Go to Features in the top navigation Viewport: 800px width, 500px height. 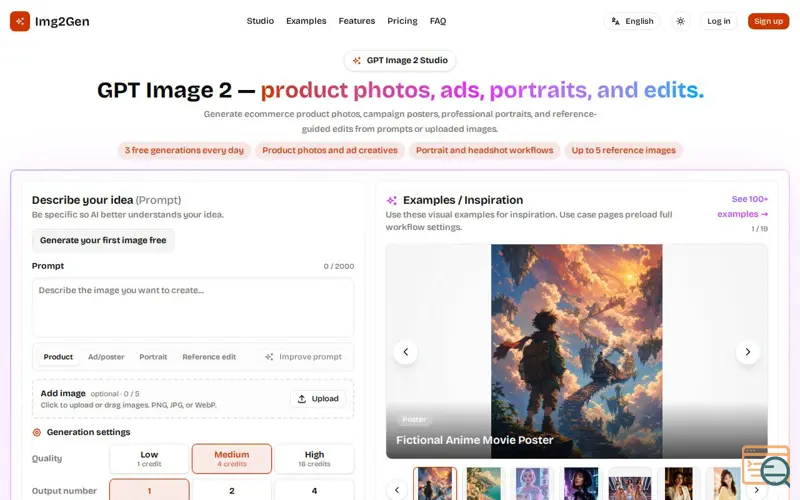tap(357, 21)
